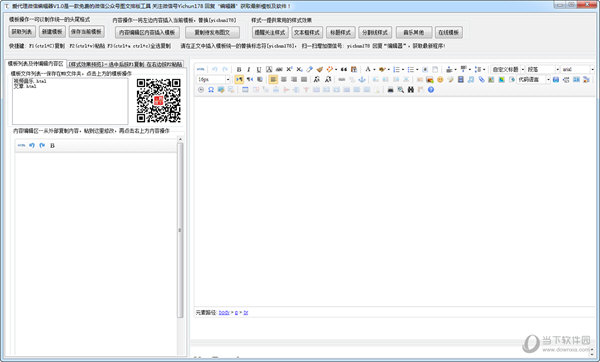600x362 pixels.
Task: Redo the action in the main editor
Action: coord(225,69)
